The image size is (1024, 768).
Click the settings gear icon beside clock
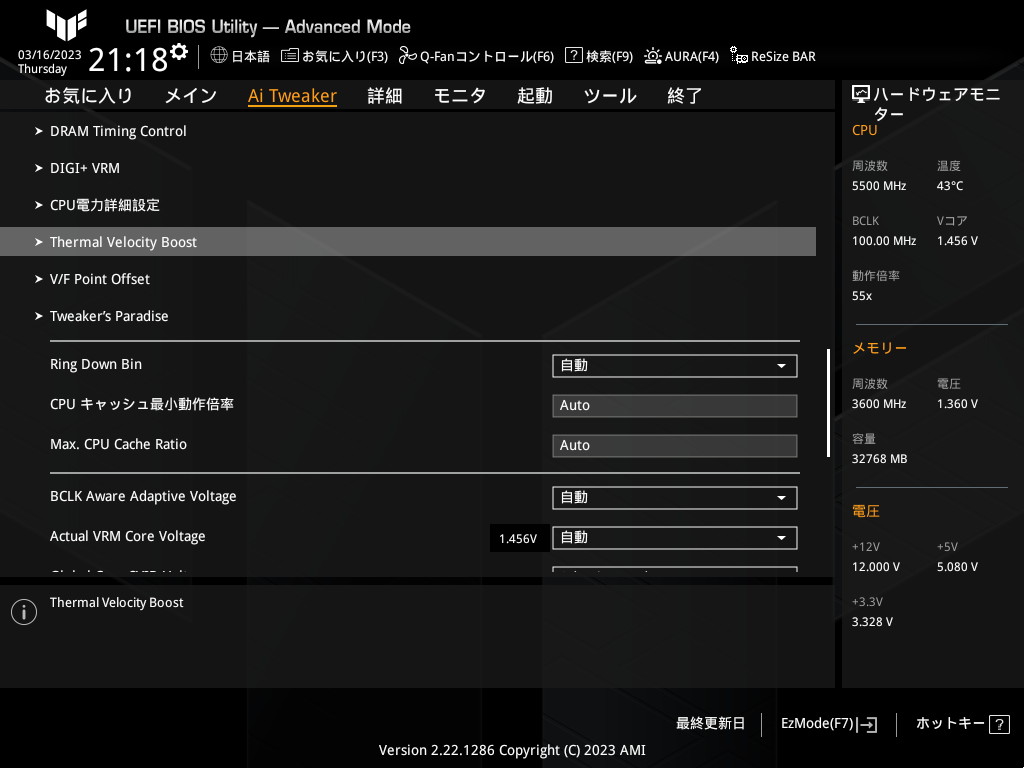click(179, 52)
